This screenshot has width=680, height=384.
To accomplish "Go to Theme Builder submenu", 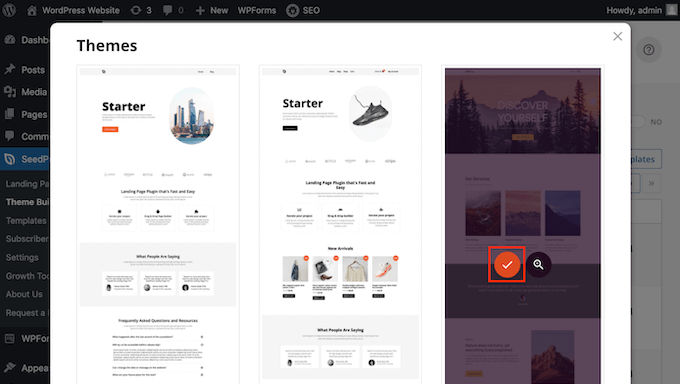I will coord(27,202).
